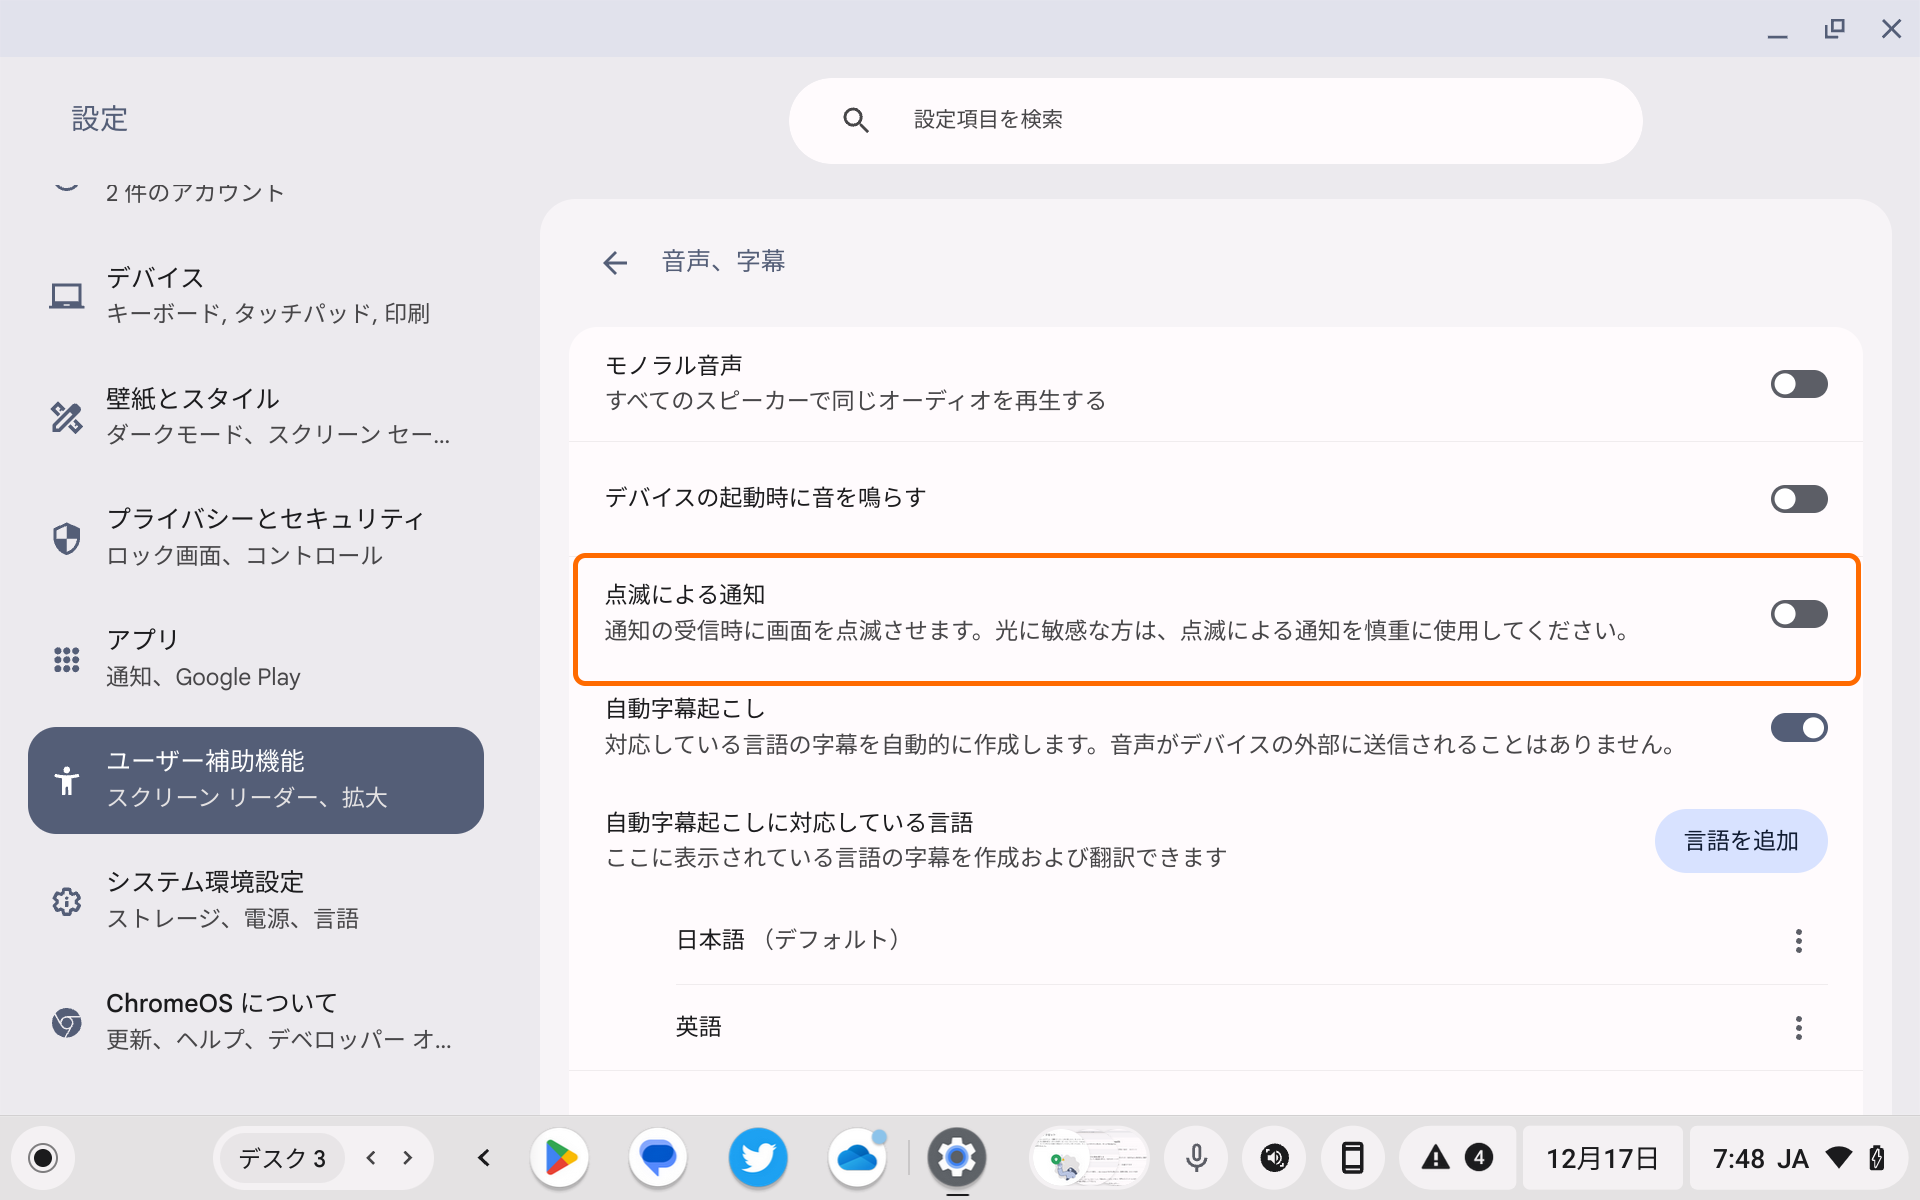Open OneDrive from the shelf
1920x1200 pixels.
click(857, 1157)
